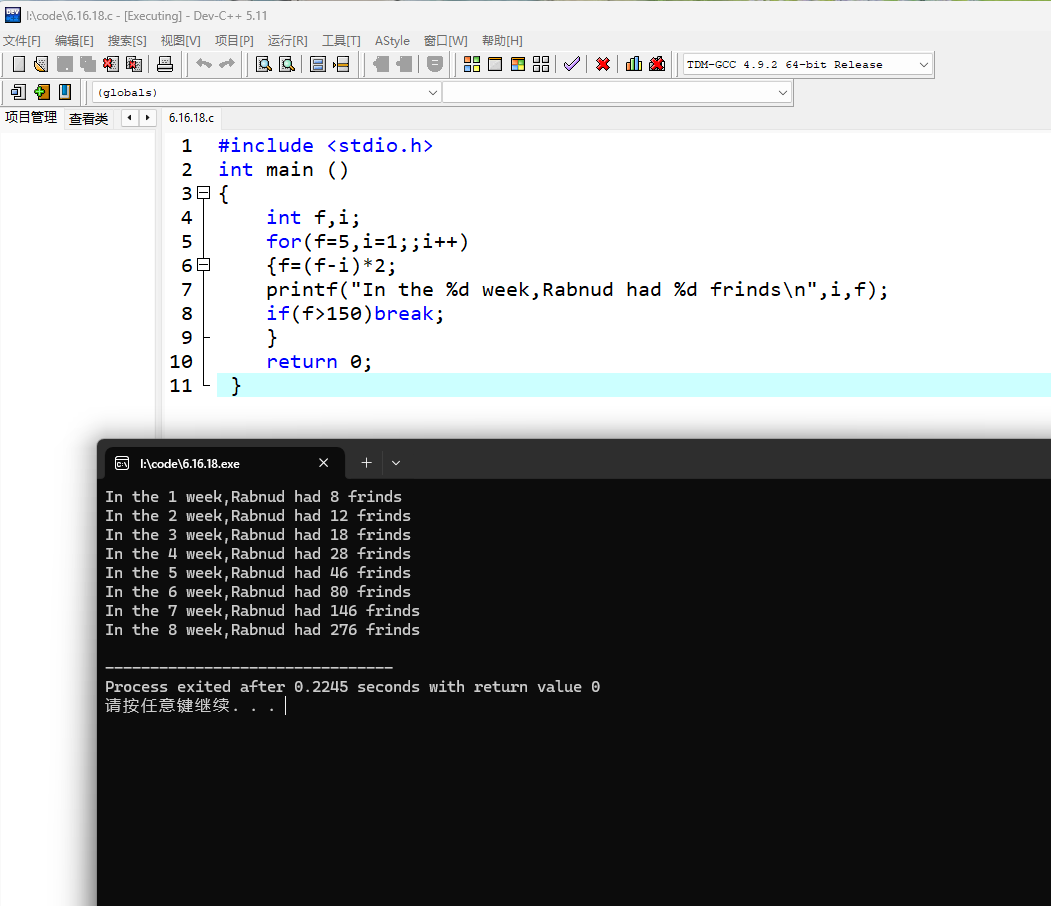
Task: Open the 文件[F] menu
Action: tap(22, 41)
